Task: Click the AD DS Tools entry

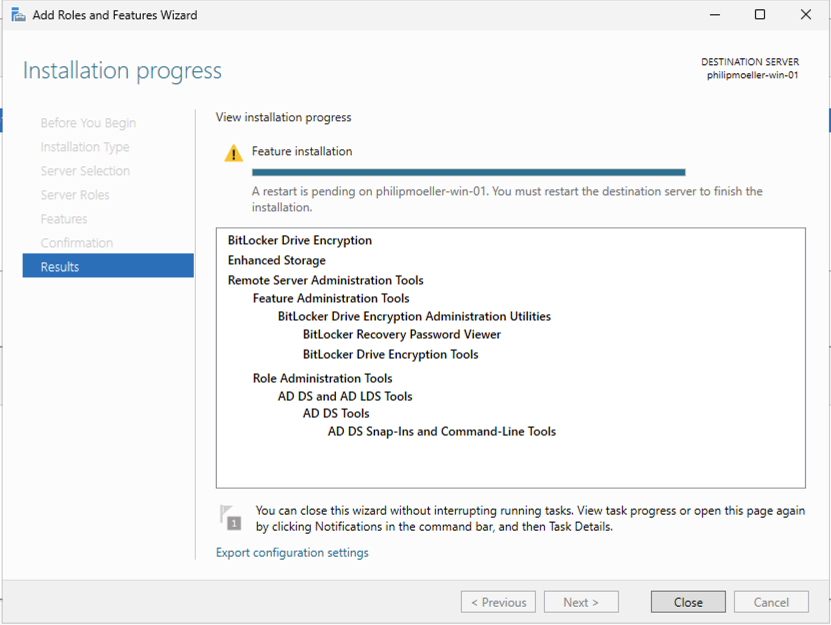Action: click(x=335, y=413)
